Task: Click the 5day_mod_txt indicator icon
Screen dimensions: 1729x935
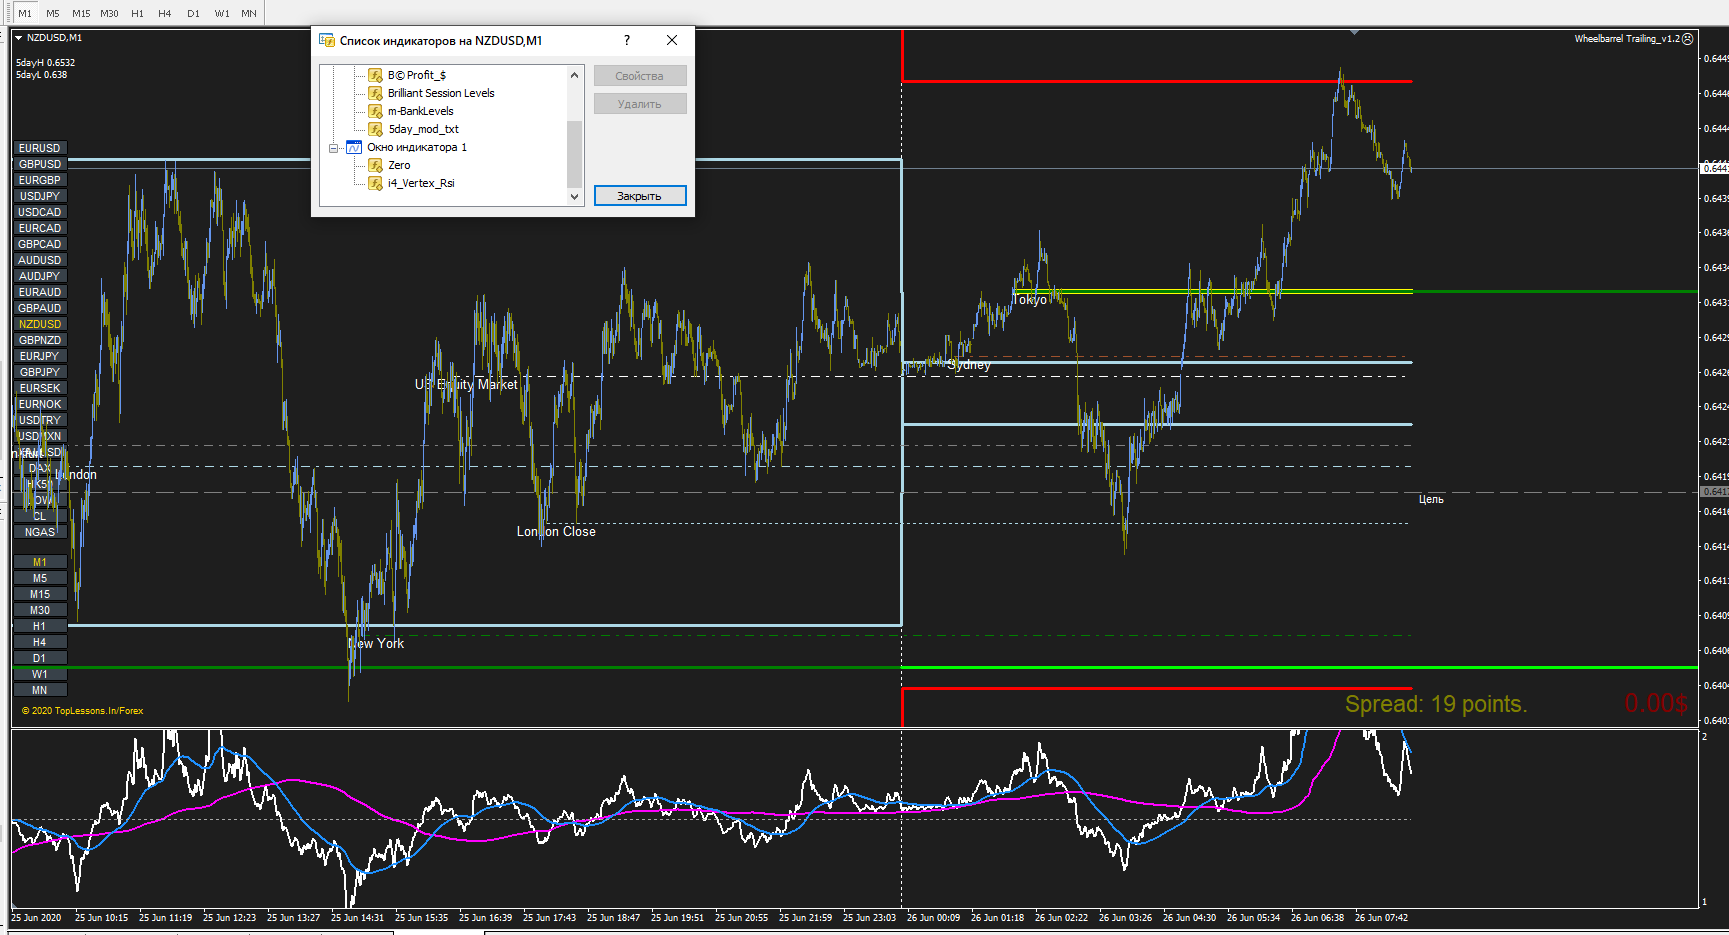Action: coord(375,129)
